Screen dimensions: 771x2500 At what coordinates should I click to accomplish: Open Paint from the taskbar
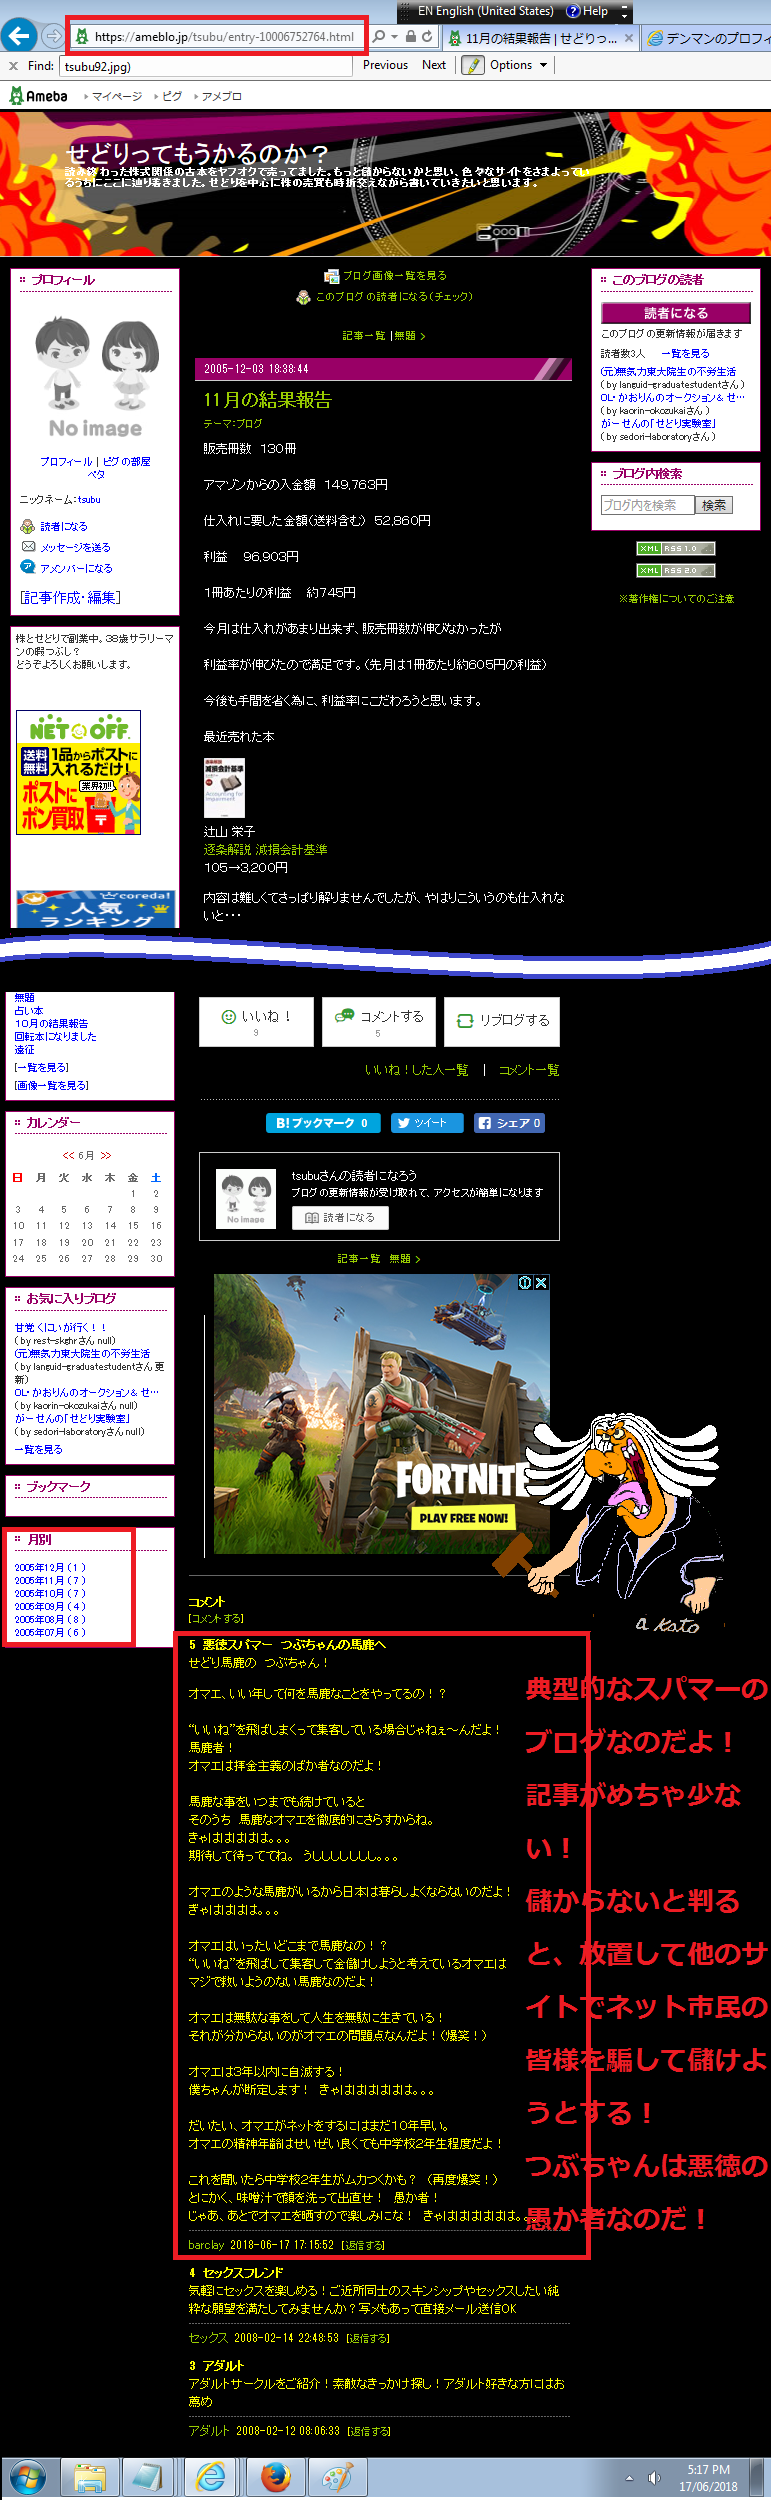pyautogui.click(x=337, y=2478)
